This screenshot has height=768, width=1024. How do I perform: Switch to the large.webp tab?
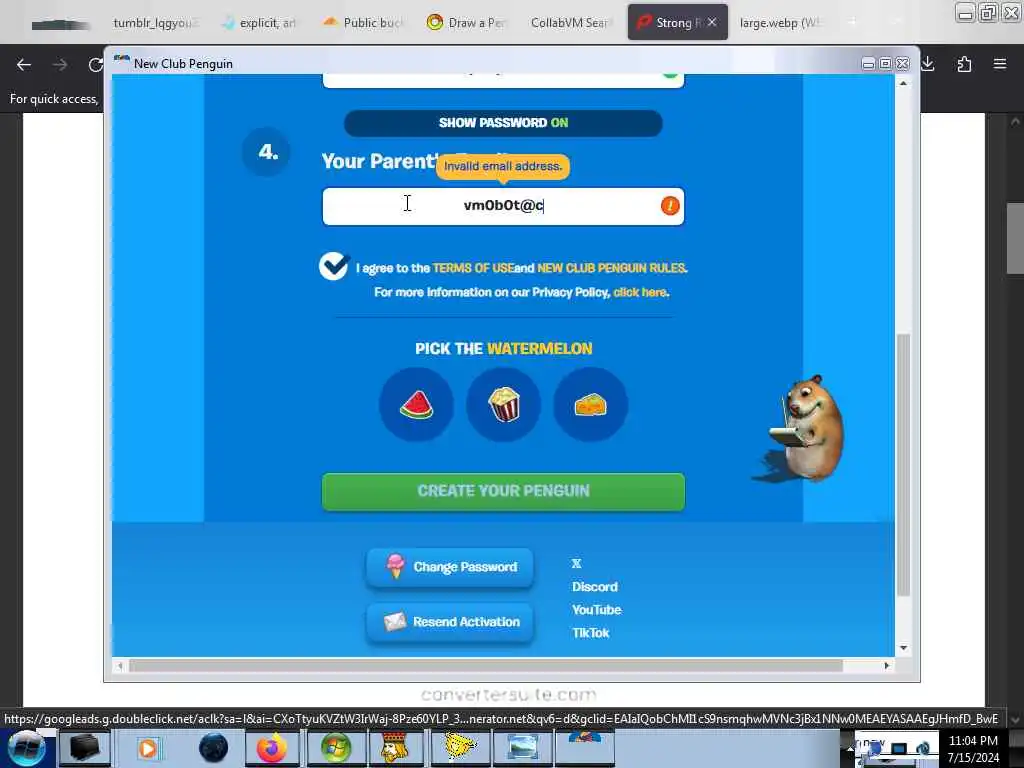(780, 23)
